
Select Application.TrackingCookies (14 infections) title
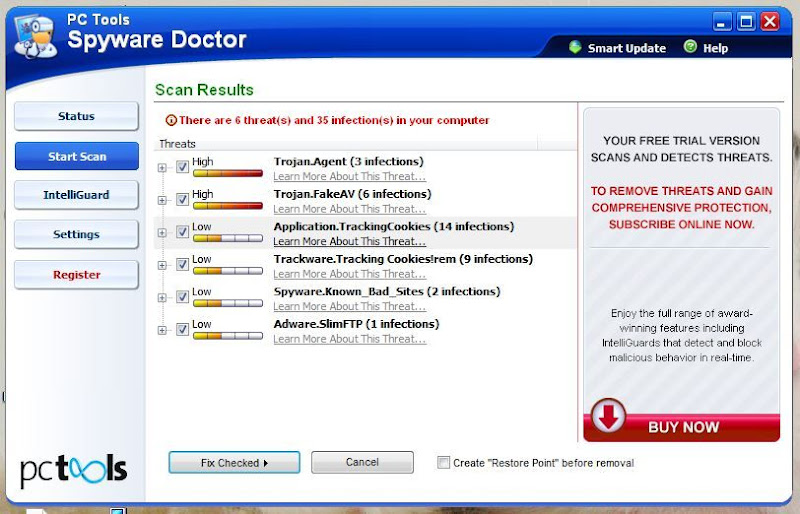coord(394,227)
